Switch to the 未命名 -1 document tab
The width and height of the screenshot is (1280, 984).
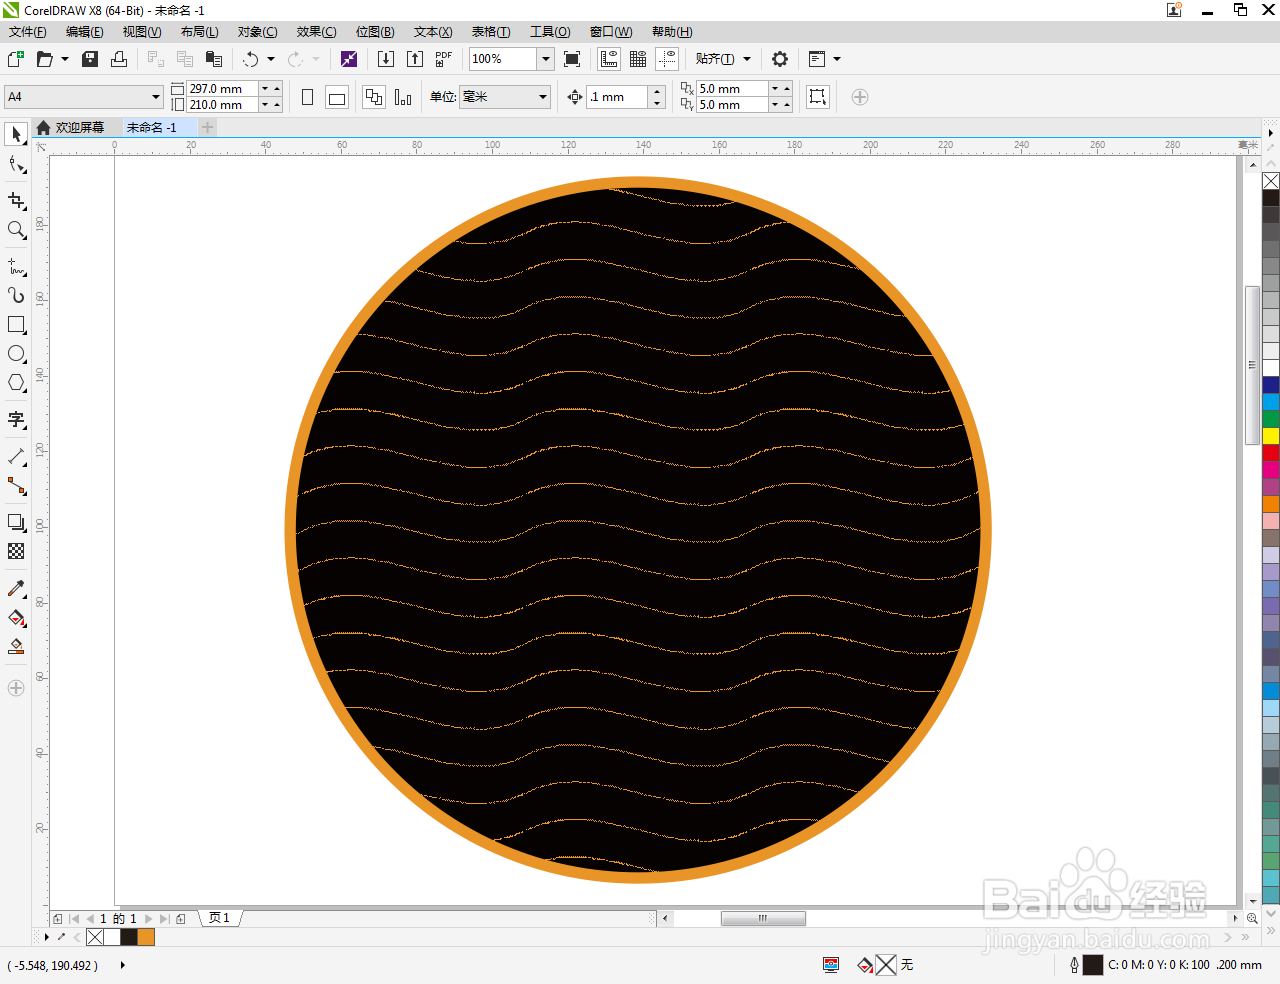[x=160, y=127]
